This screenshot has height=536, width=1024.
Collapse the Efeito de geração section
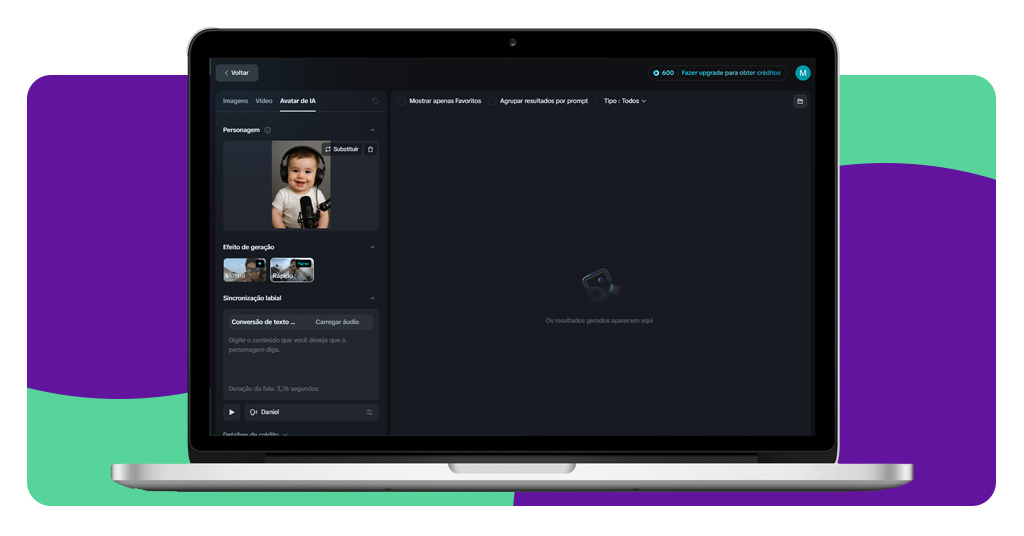(x=372, y=247)
